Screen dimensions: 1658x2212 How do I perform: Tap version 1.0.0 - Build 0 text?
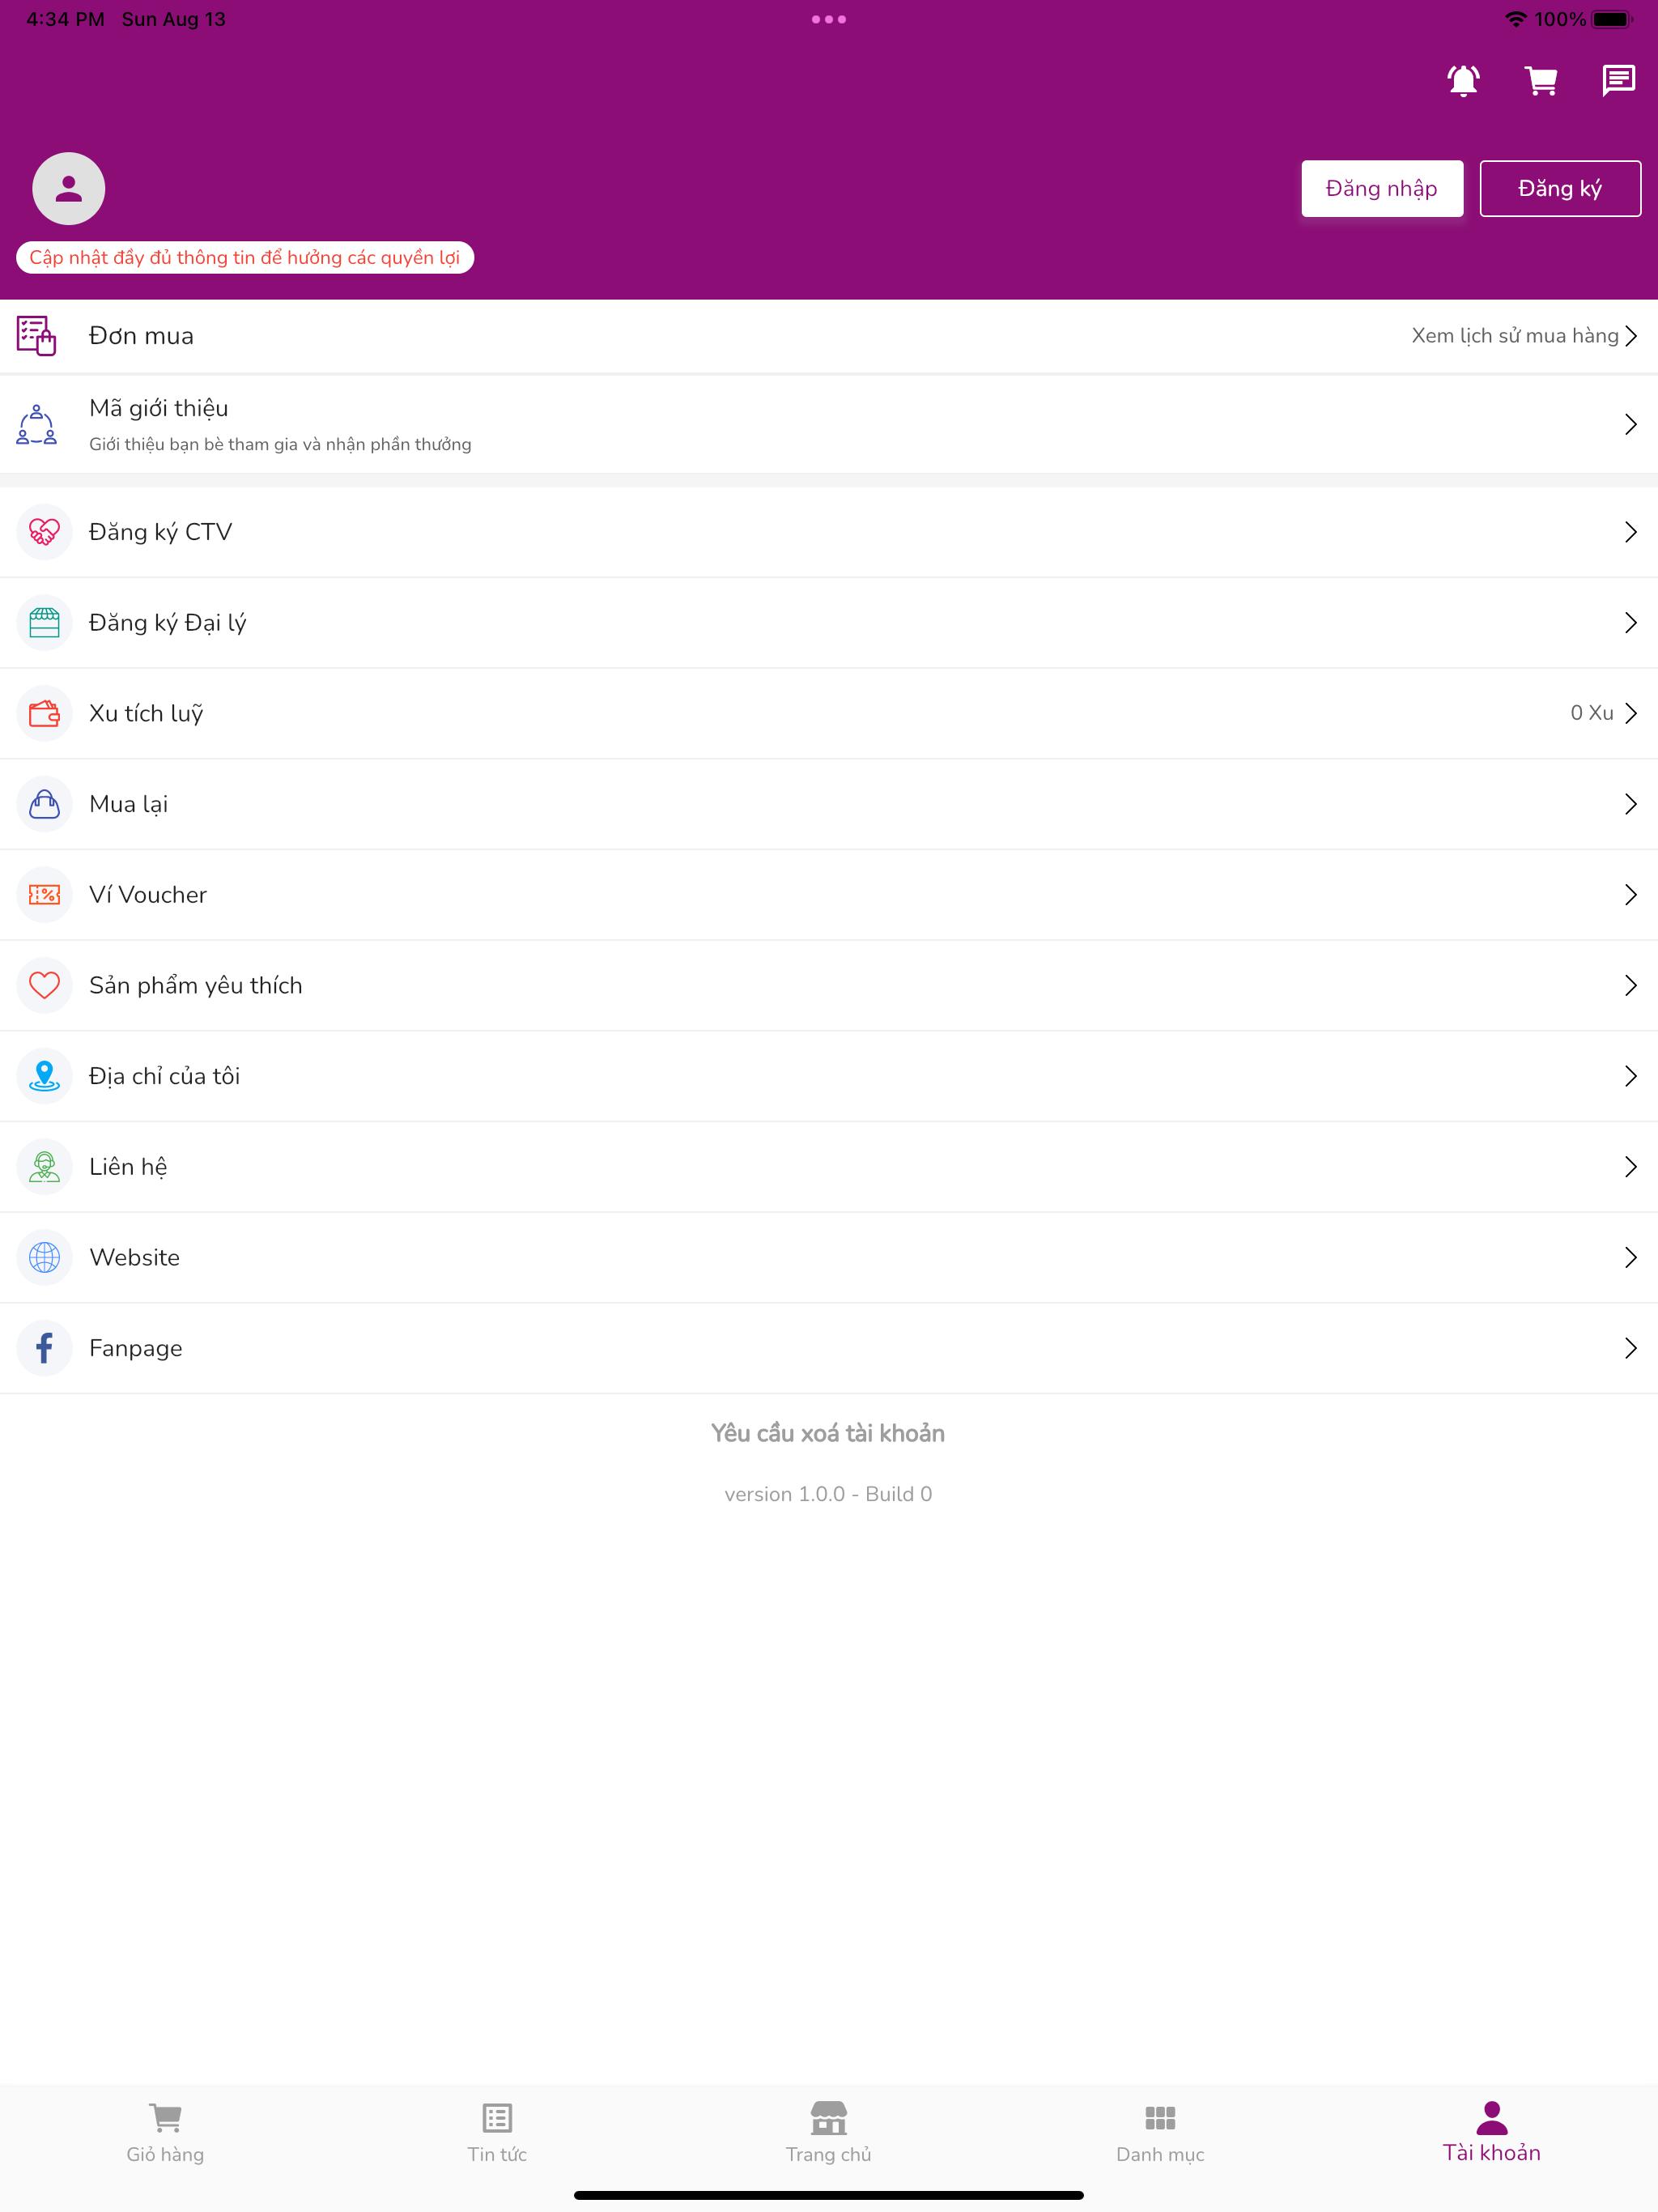pos(828,1494)
